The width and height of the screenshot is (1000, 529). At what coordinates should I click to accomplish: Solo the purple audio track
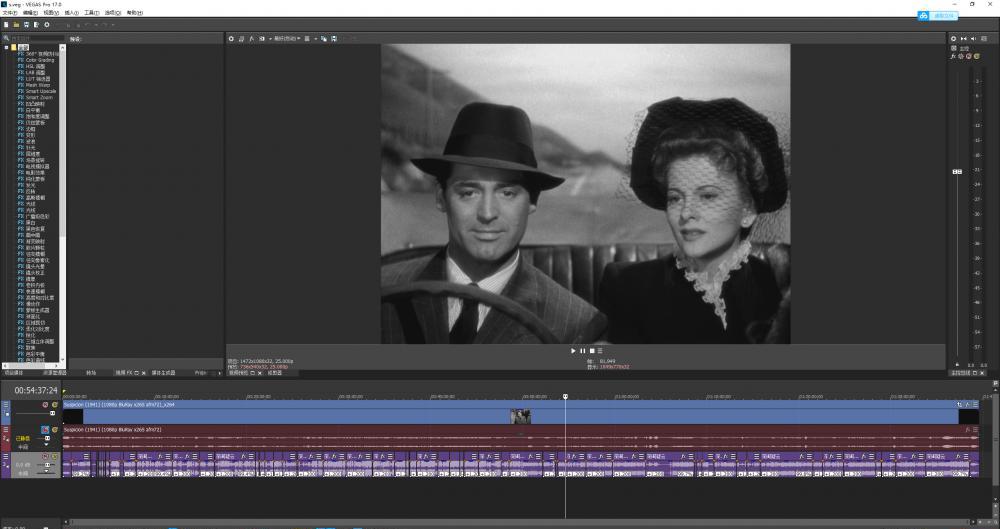point(54,457)
